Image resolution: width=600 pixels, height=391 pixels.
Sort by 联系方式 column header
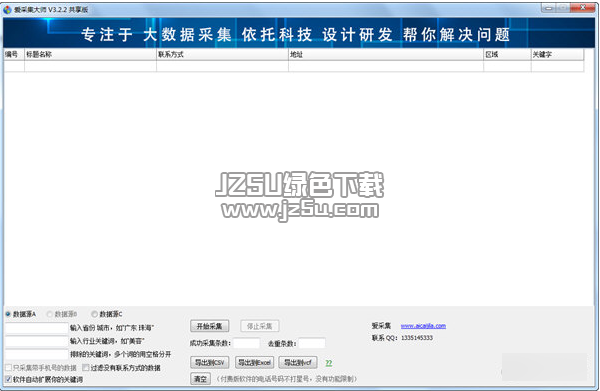tap(222, 54)
